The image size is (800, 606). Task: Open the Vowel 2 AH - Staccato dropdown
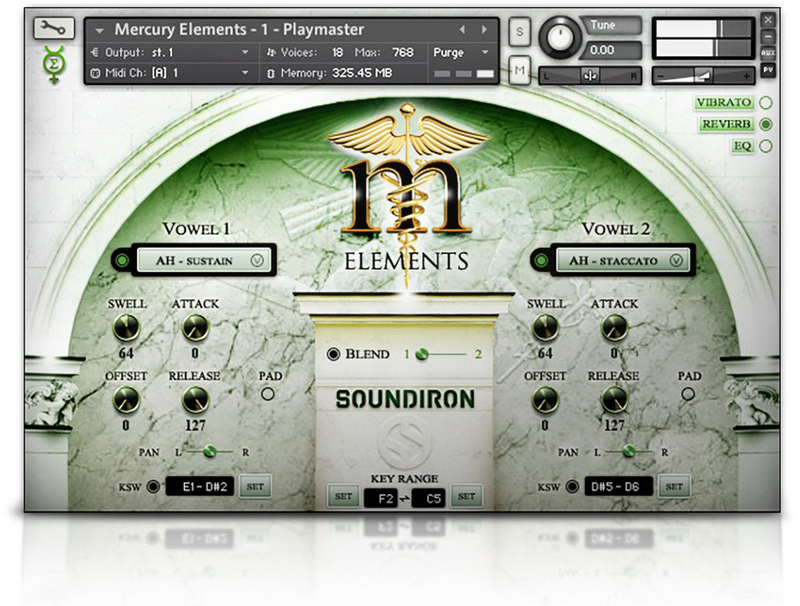pyautogui.click(x=623, y=261)
